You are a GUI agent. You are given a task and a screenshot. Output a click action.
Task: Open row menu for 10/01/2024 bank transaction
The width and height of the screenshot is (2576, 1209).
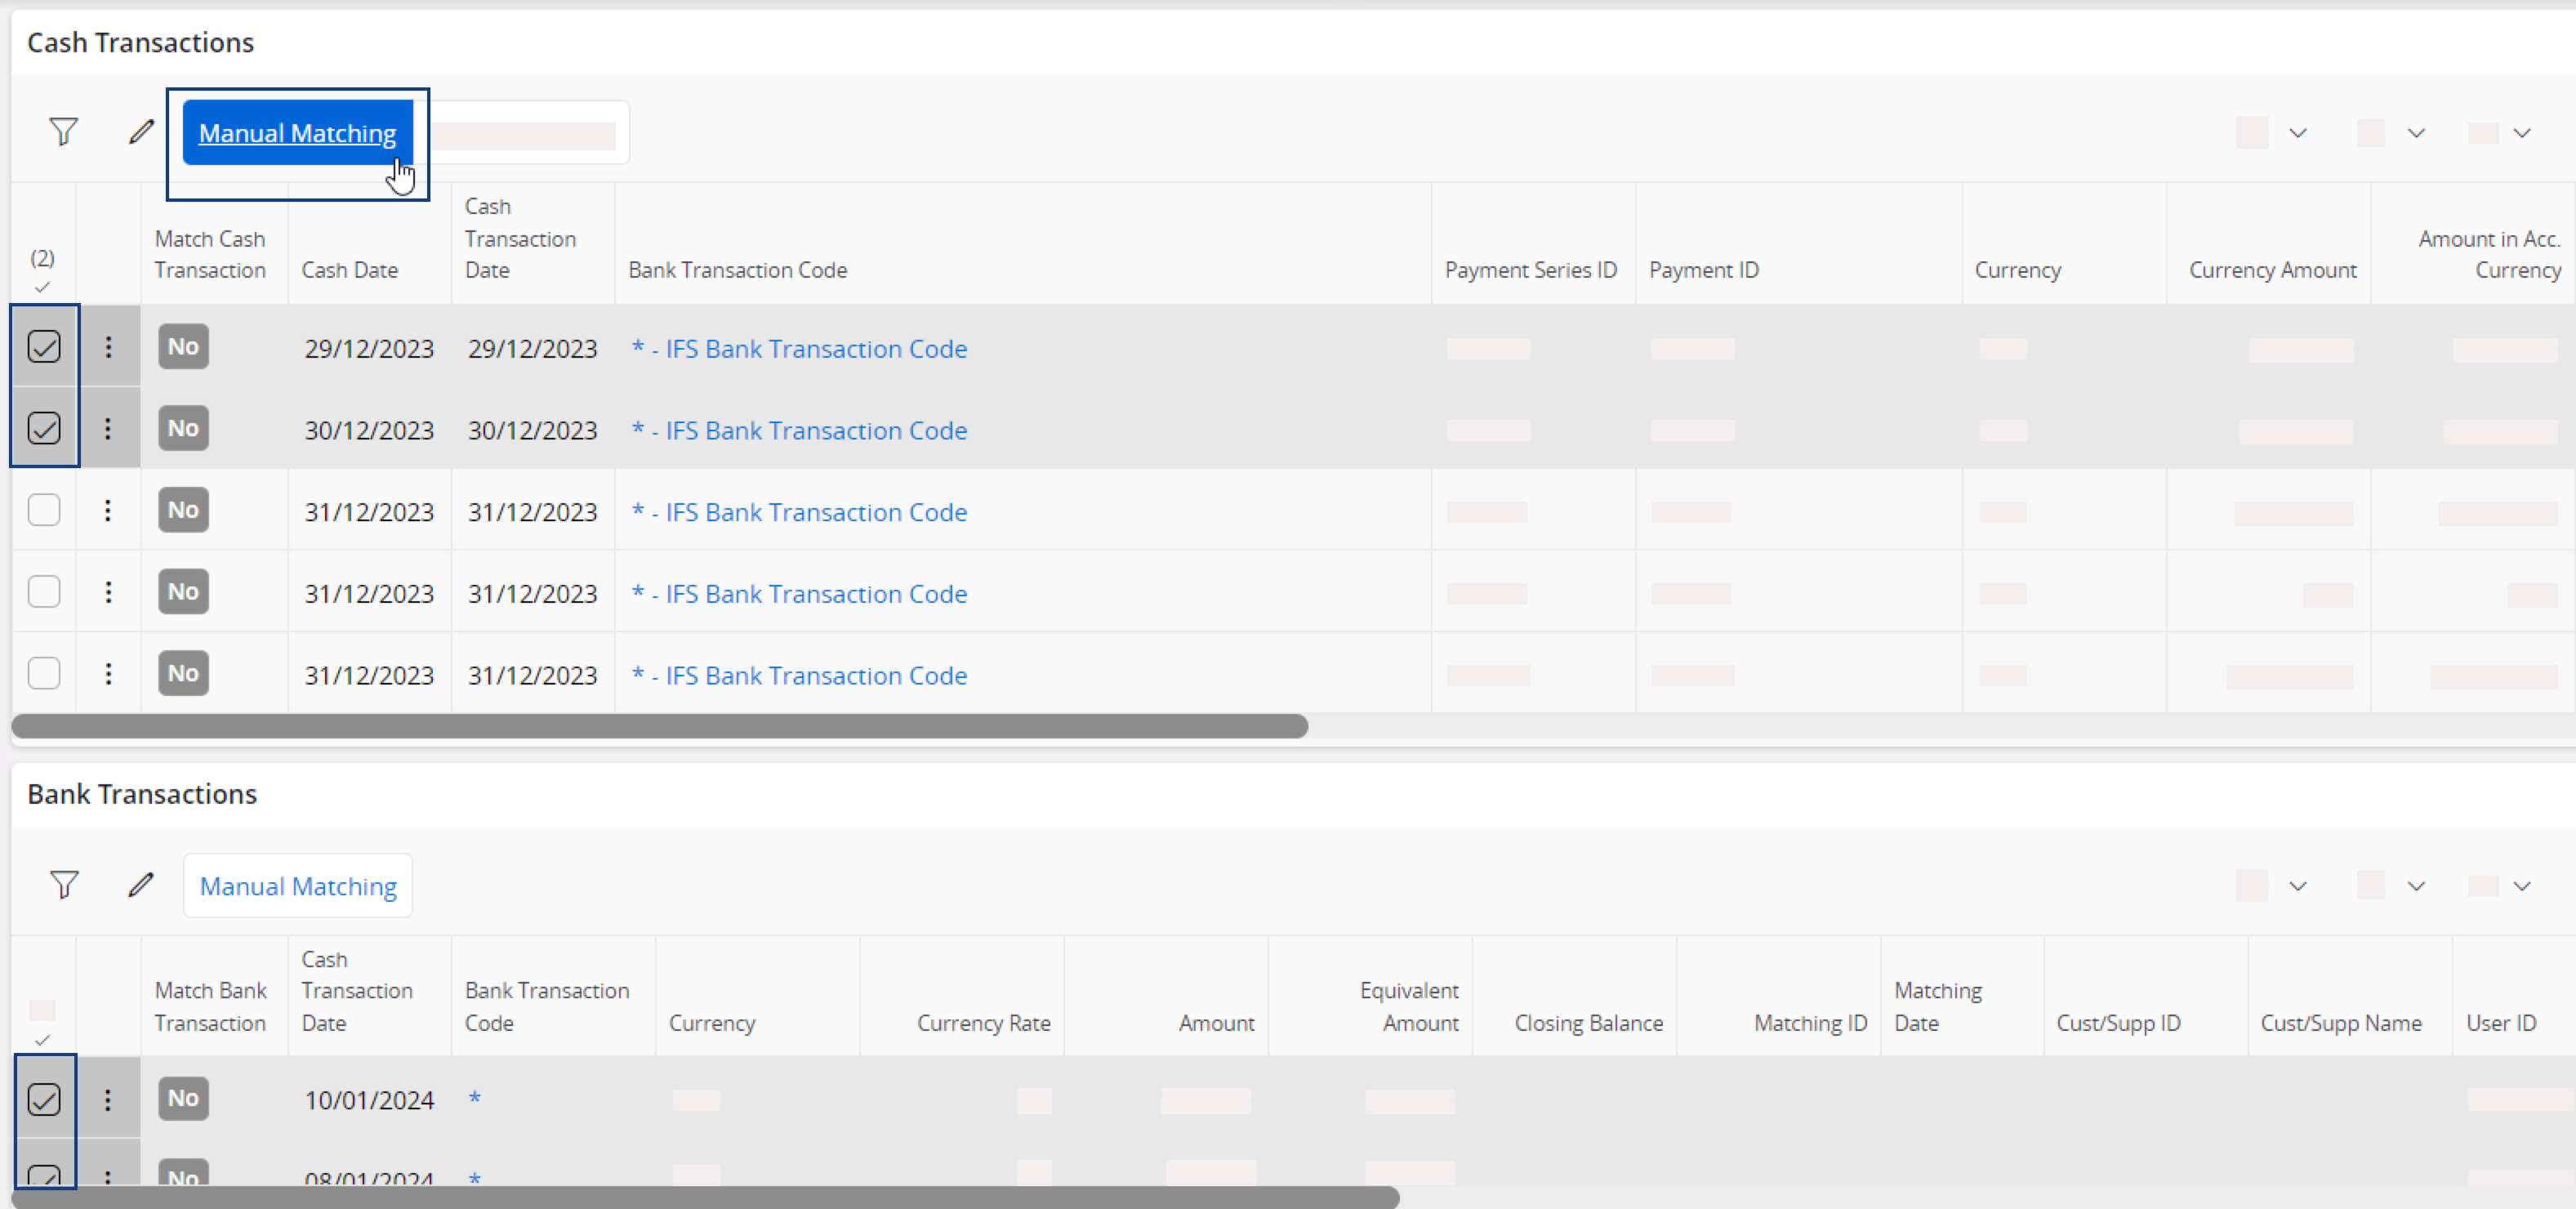coord(108,1099)
